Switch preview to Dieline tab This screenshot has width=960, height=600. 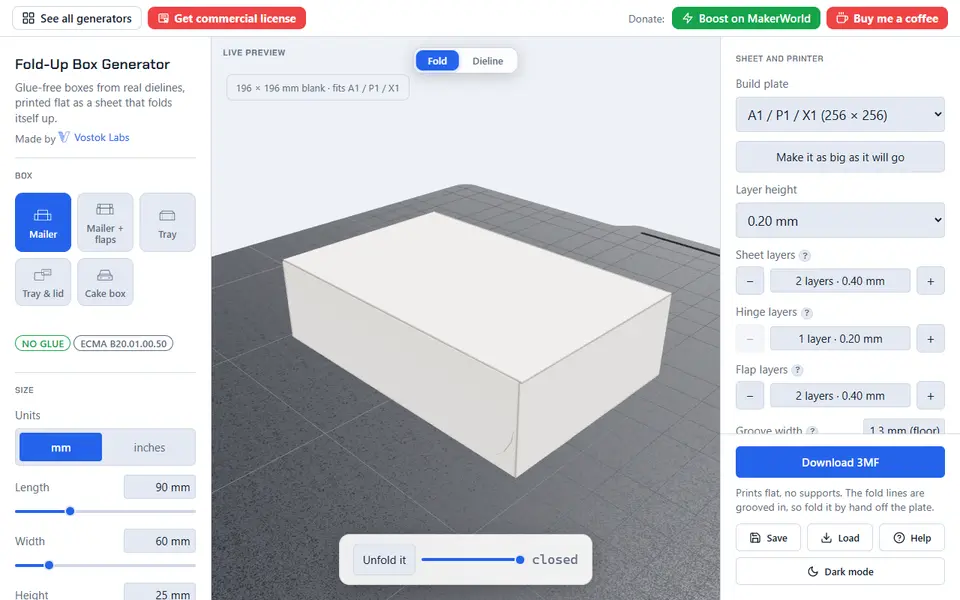[x=487, y=61]
